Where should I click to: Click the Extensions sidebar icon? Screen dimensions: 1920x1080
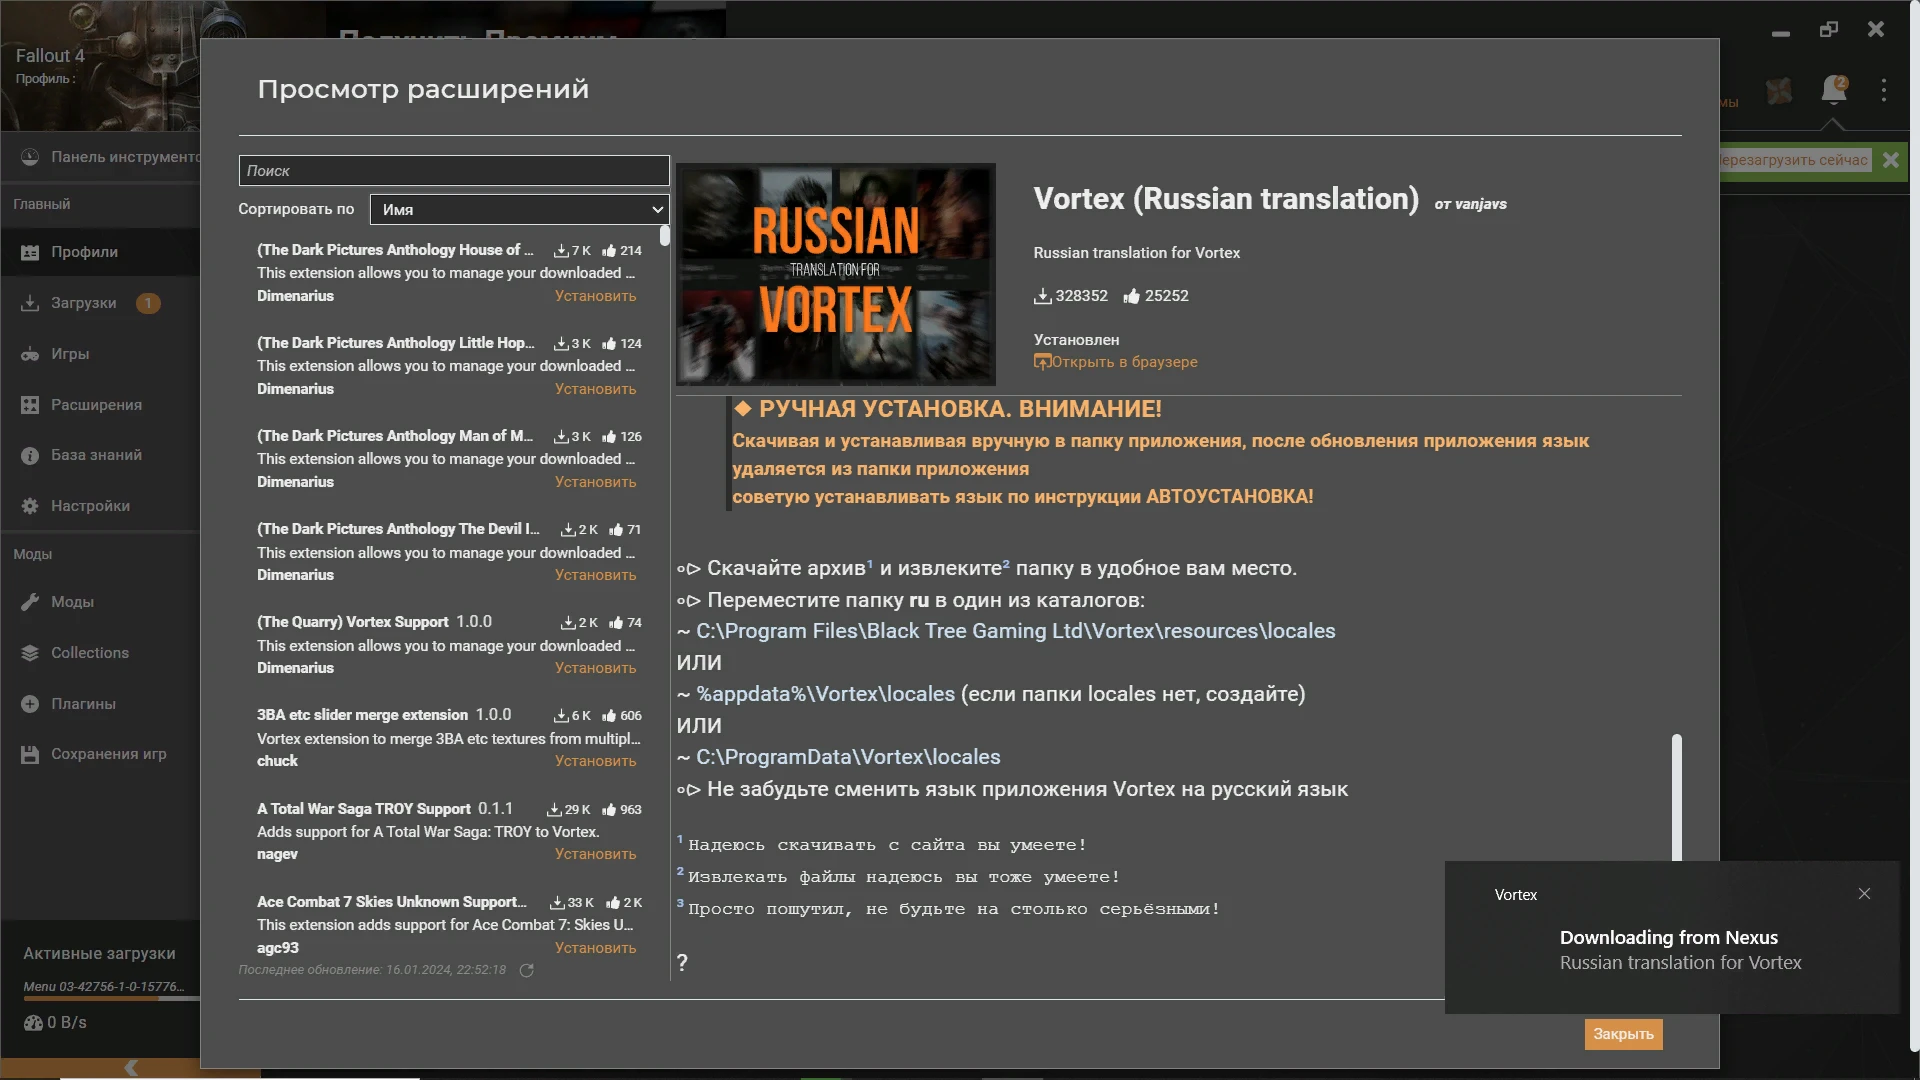click(x=30, y=405)
